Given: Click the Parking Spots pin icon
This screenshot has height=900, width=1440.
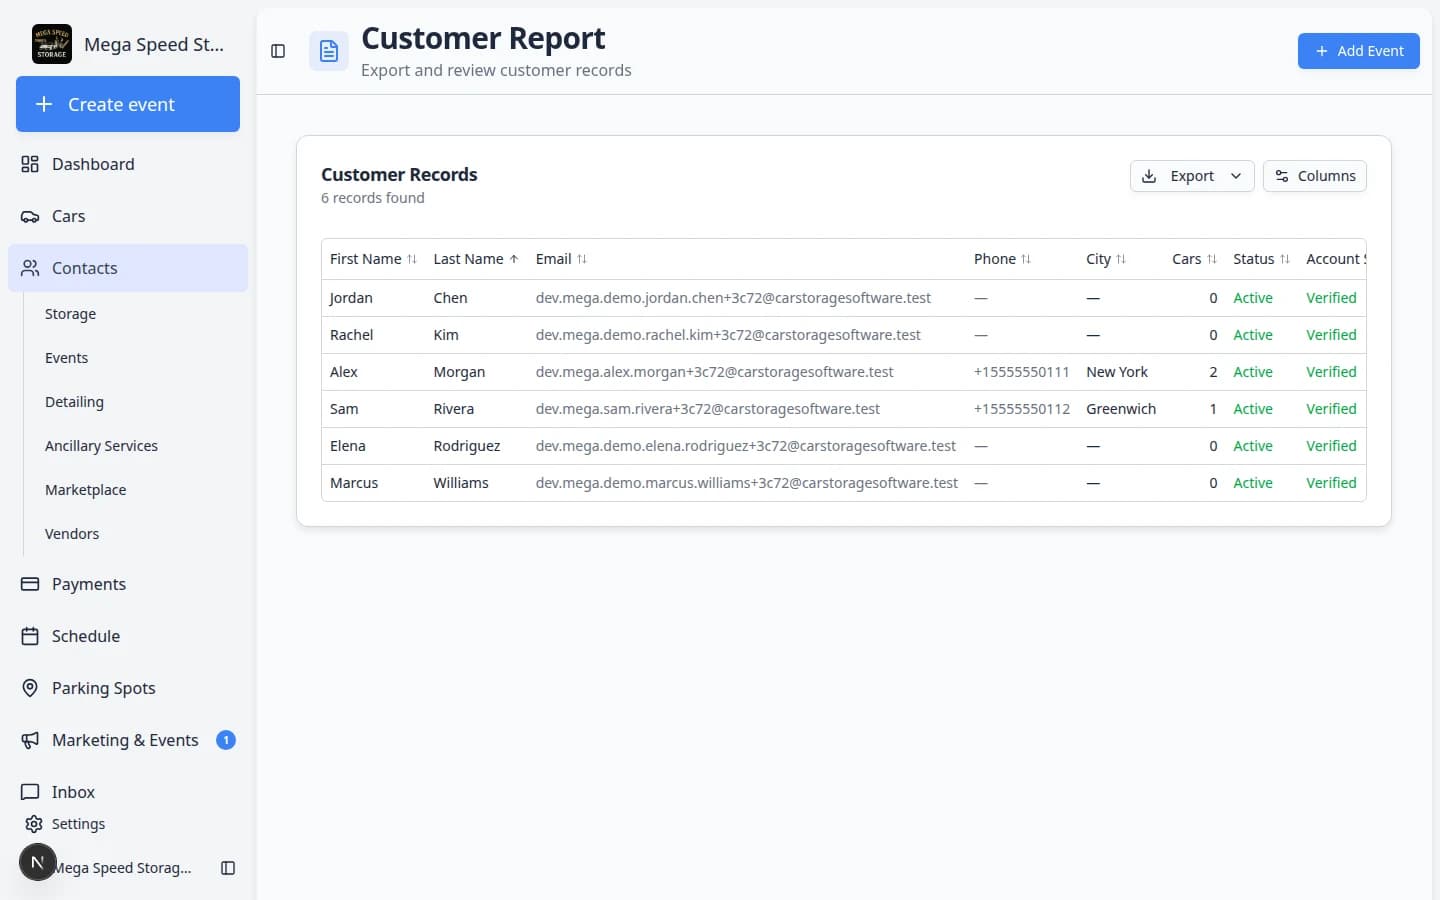Looking at the screenshot, I should pyautogui.click(x=30, y=688).
